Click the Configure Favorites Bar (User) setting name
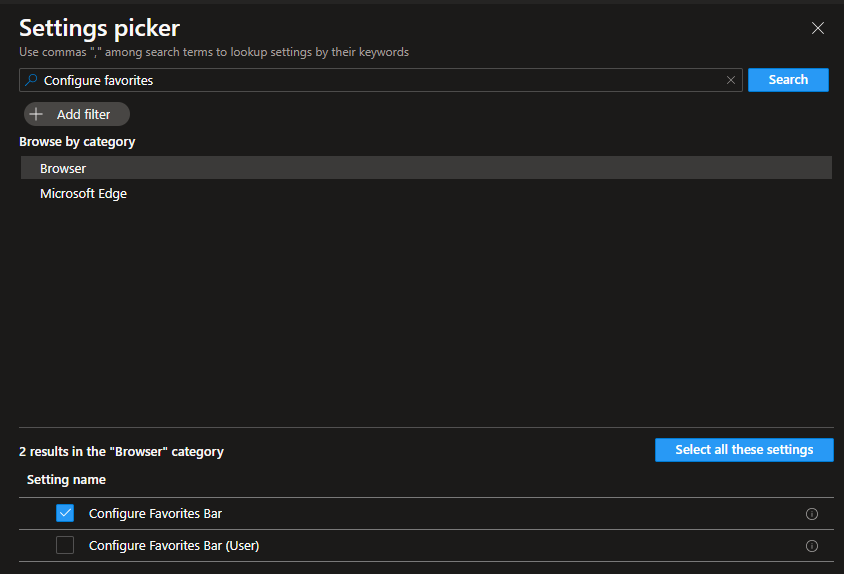The height and width of the screenshot is (574, 844). click(x=174, y=545)
